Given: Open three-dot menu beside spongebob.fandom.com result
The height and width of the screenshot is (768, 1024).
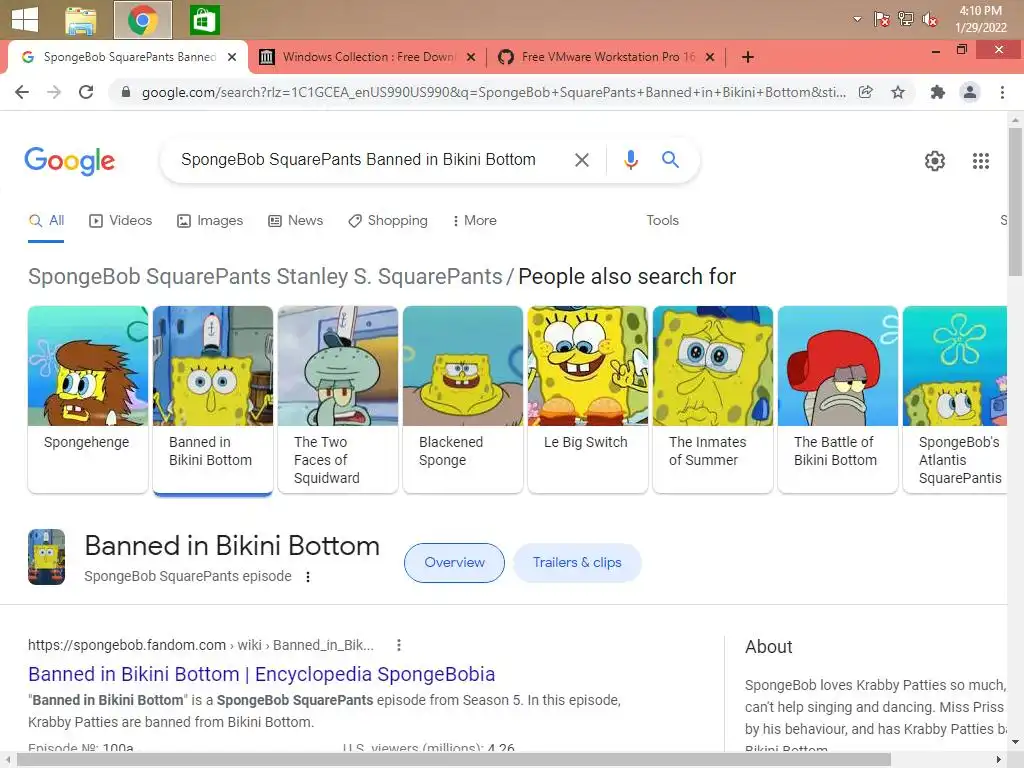Looking at the screenshot, I should [x=398, y=645].
